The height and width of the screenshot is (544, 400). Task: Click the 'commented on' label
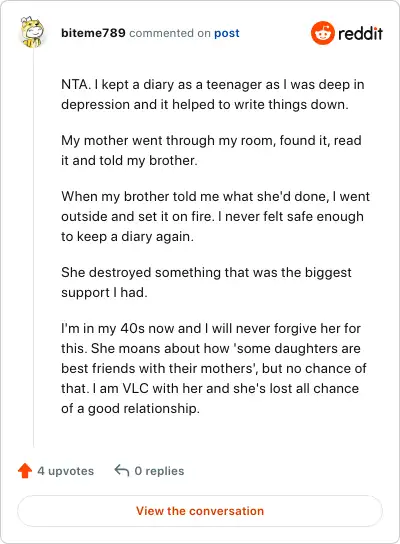[x=170, y=33]
